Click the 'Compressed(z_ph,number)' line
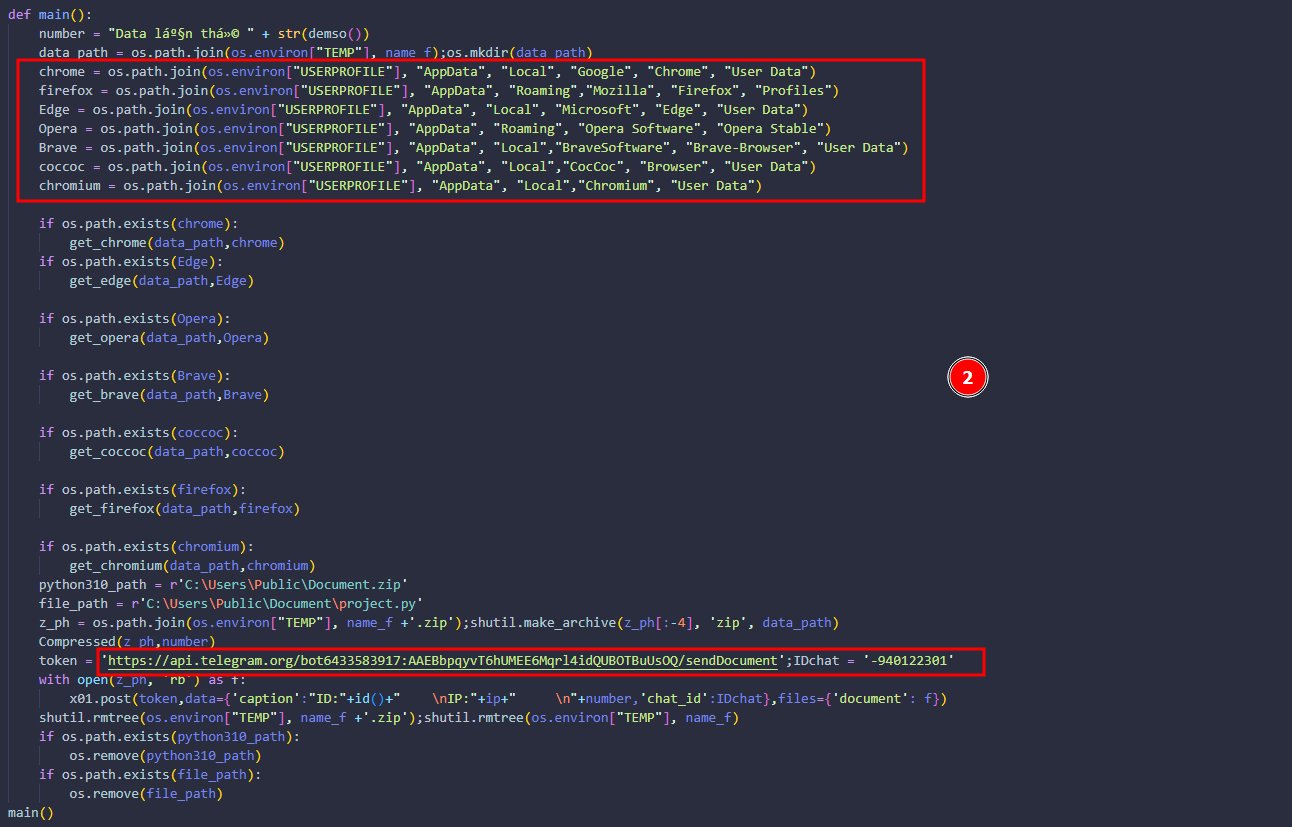1292x827 pixels. [128, 641]
